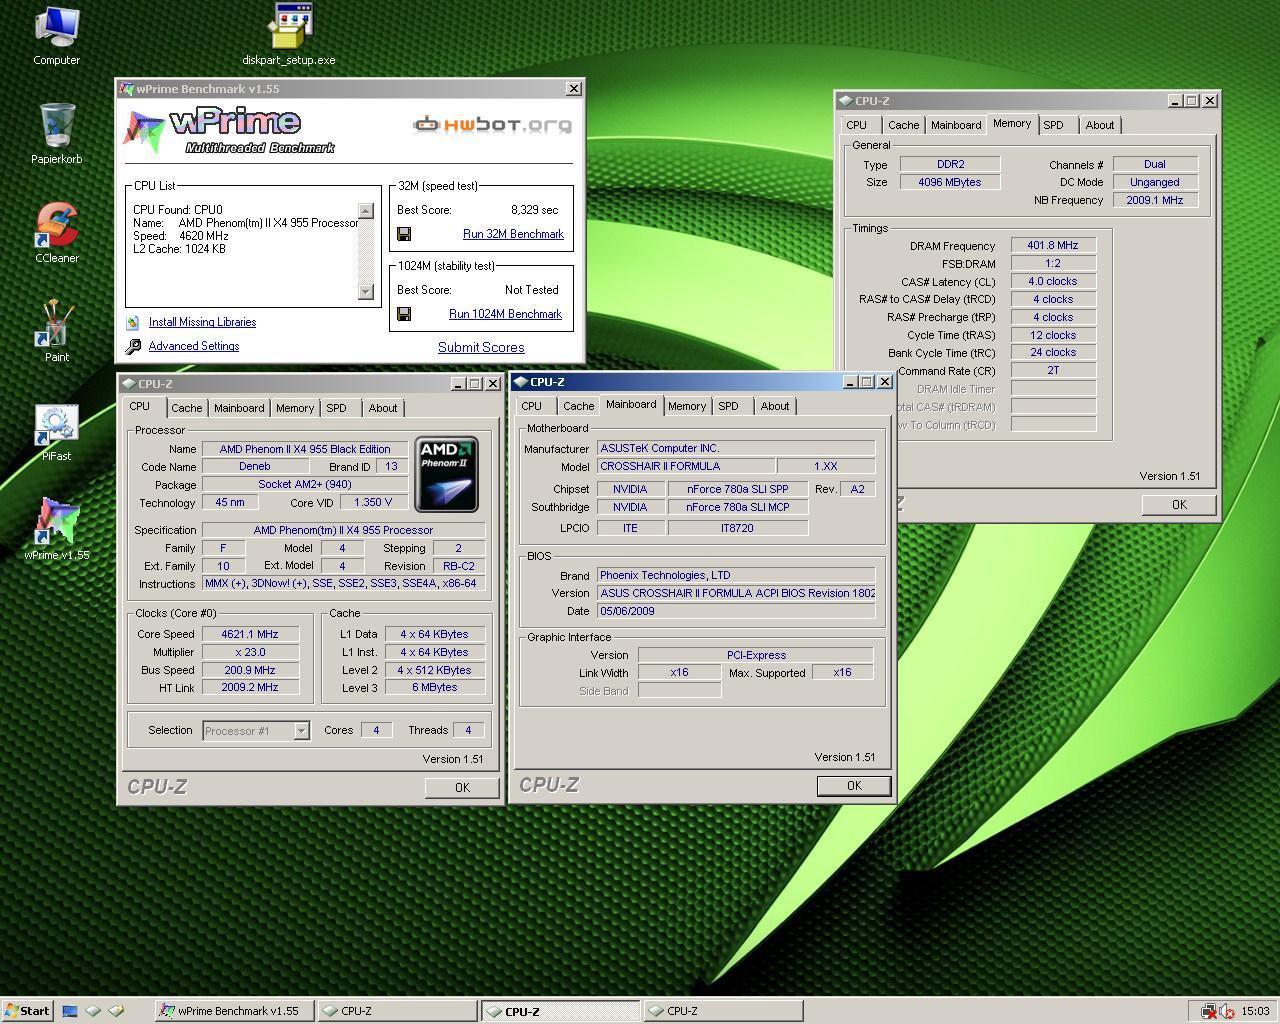Click the hwbot.org logo in wPrime
Screen dimensions: 1280x1024
click(x=493, y=124)
